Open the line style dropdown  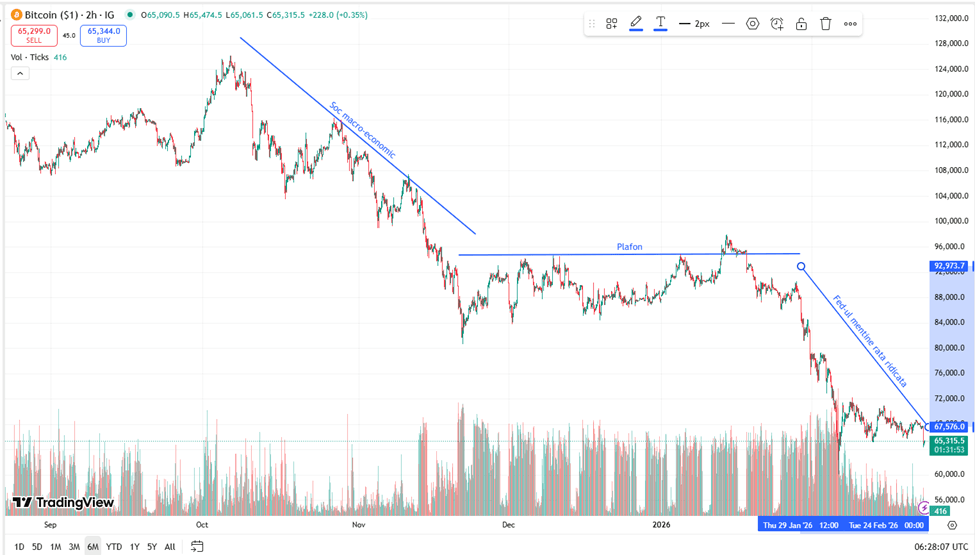[x=728, y=23]
